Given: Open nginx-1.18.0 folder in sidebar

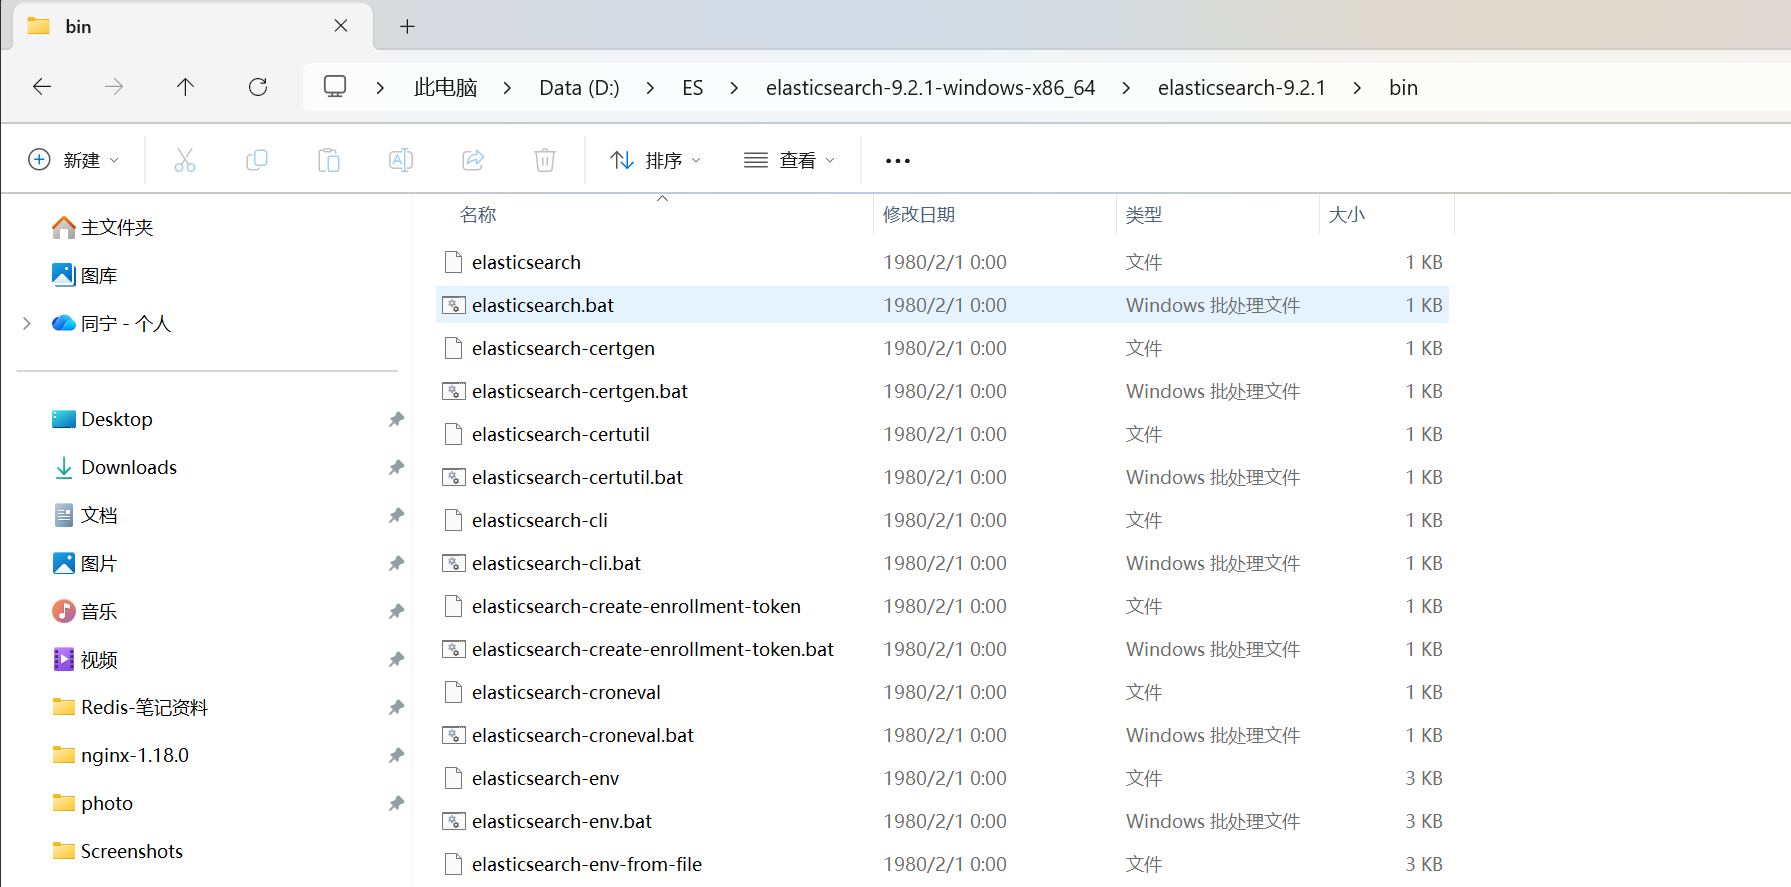Looking at the screenshot, I should pyautogui.click(x=121, y=755).
